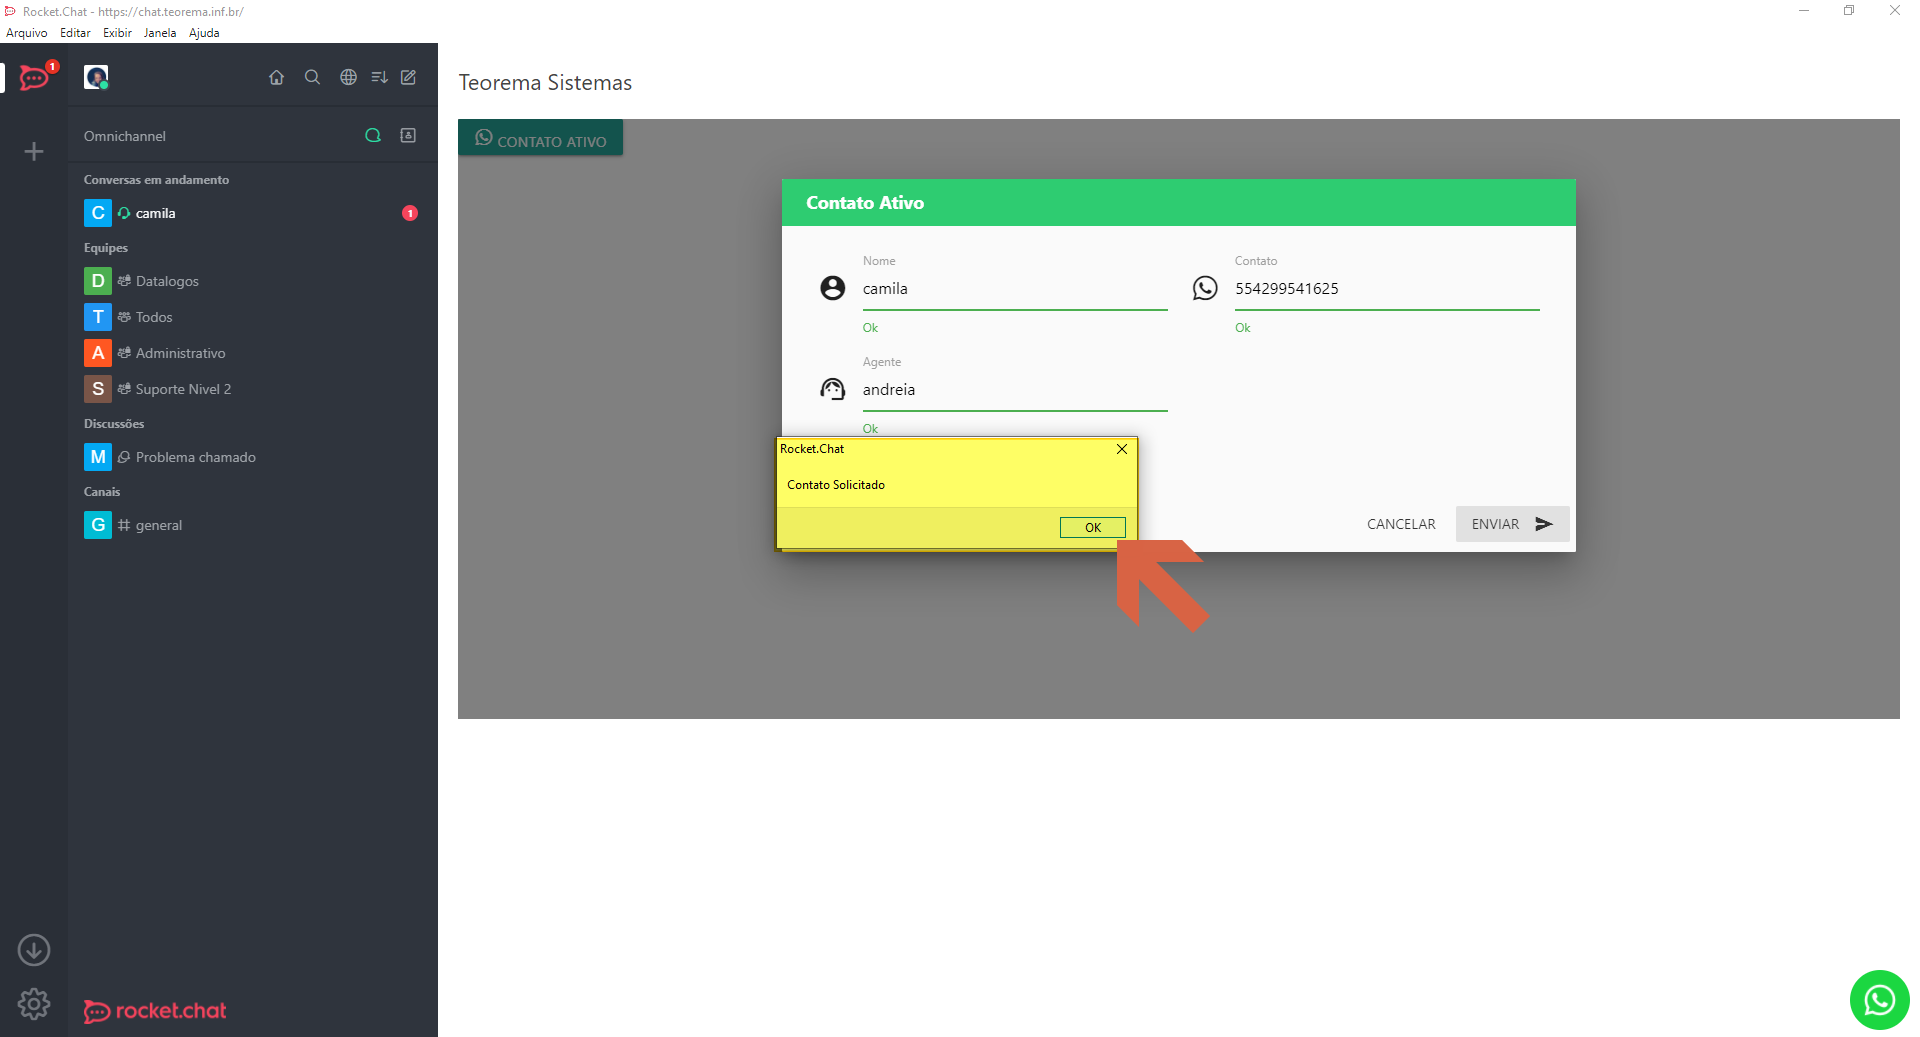Click the user avatar in sidebar header
The height and width of the screenshot is (1037, 1920).
pyautogui.click(x=96, y=77)
